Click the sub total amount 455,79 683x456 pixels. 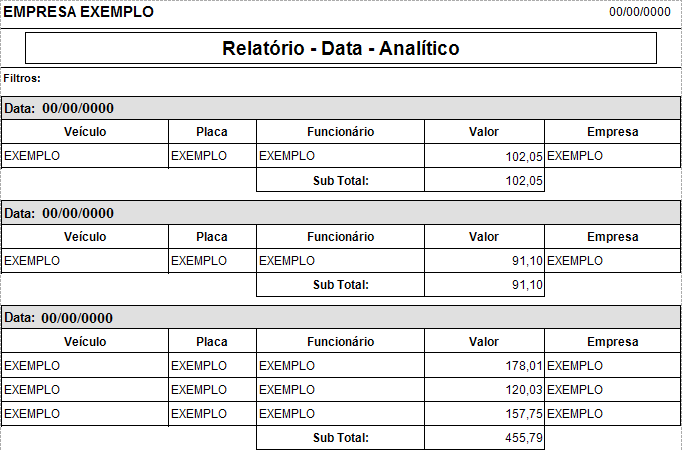pos(484,438)
